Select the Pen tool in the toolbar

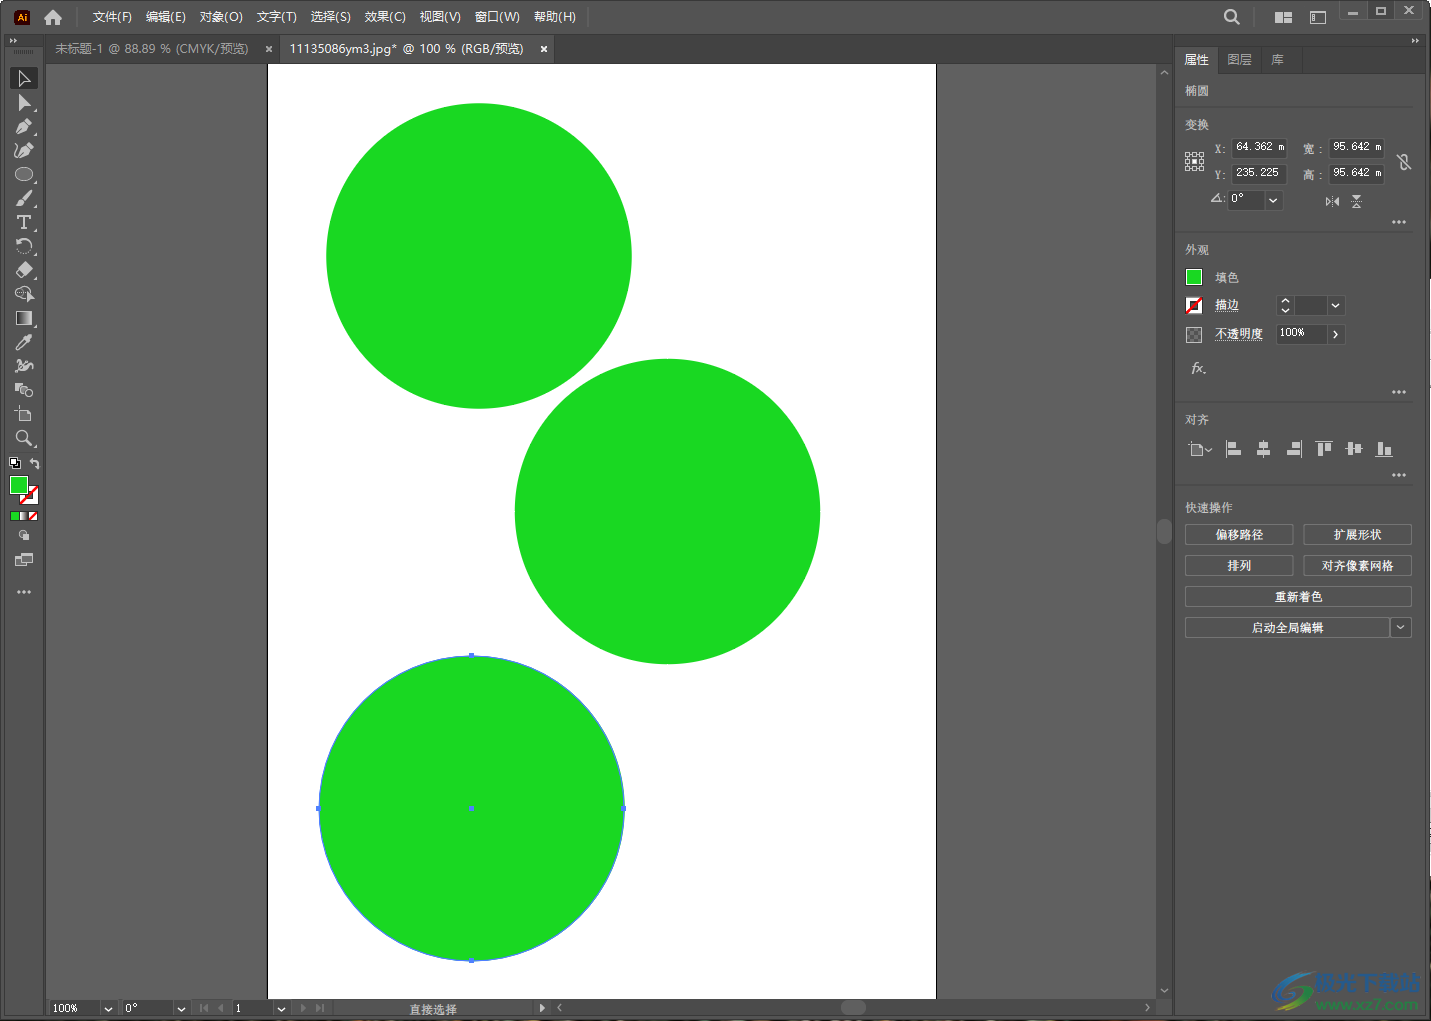(x=23, y=127)
